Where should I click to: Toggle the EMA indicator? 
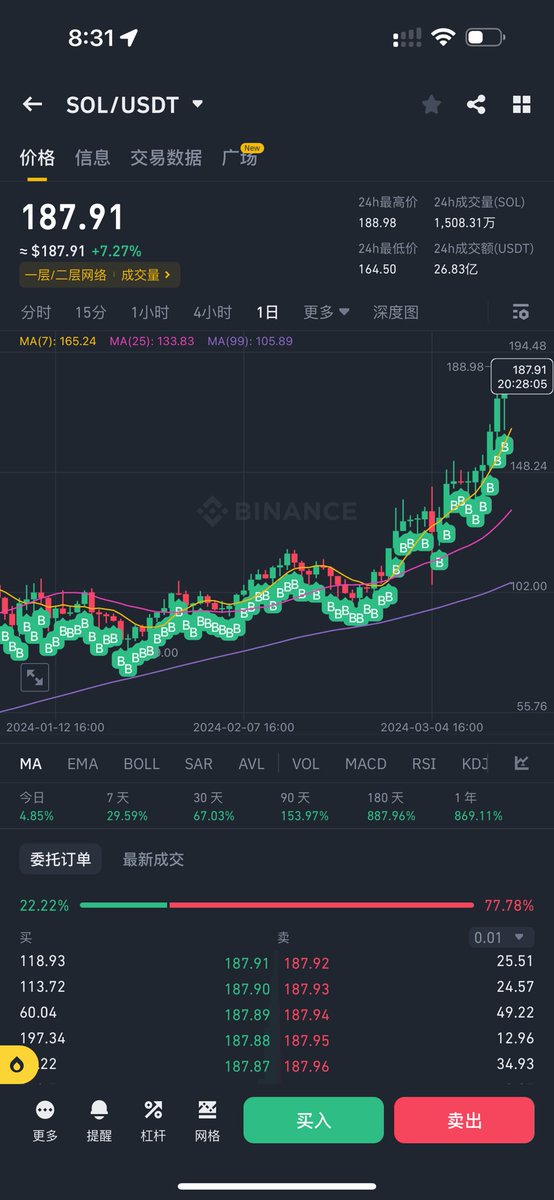tap(83, 763)
